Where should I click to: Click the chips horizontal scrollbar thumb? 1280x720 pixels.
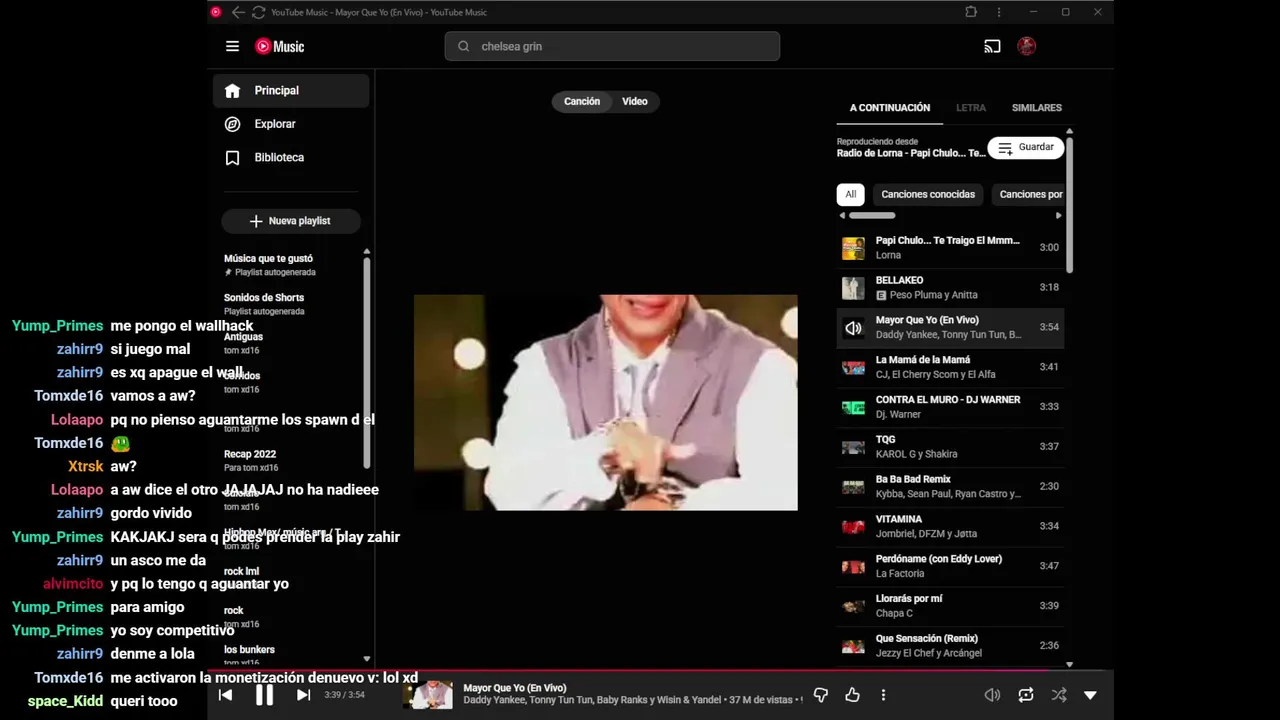pos(872,215)
